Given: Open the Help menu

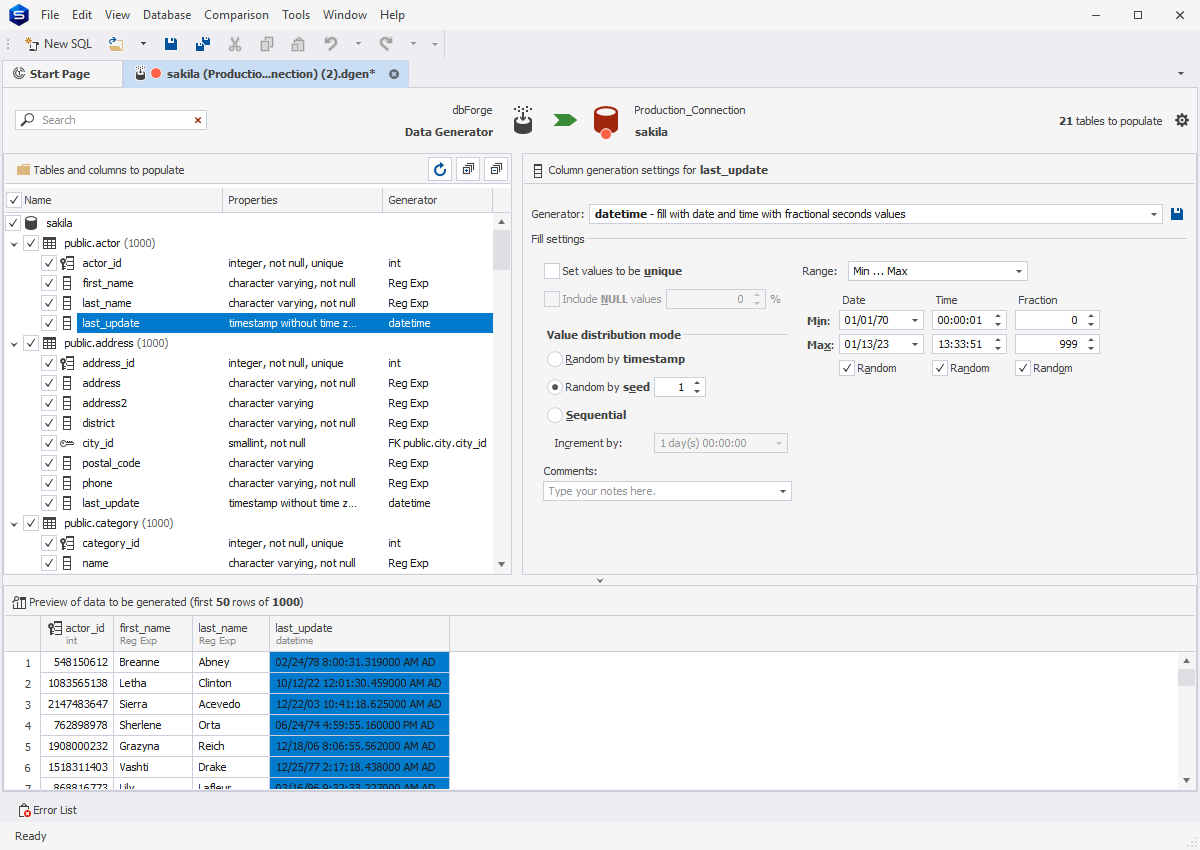Looking at the screenshot, I should (x=392, y=15).
